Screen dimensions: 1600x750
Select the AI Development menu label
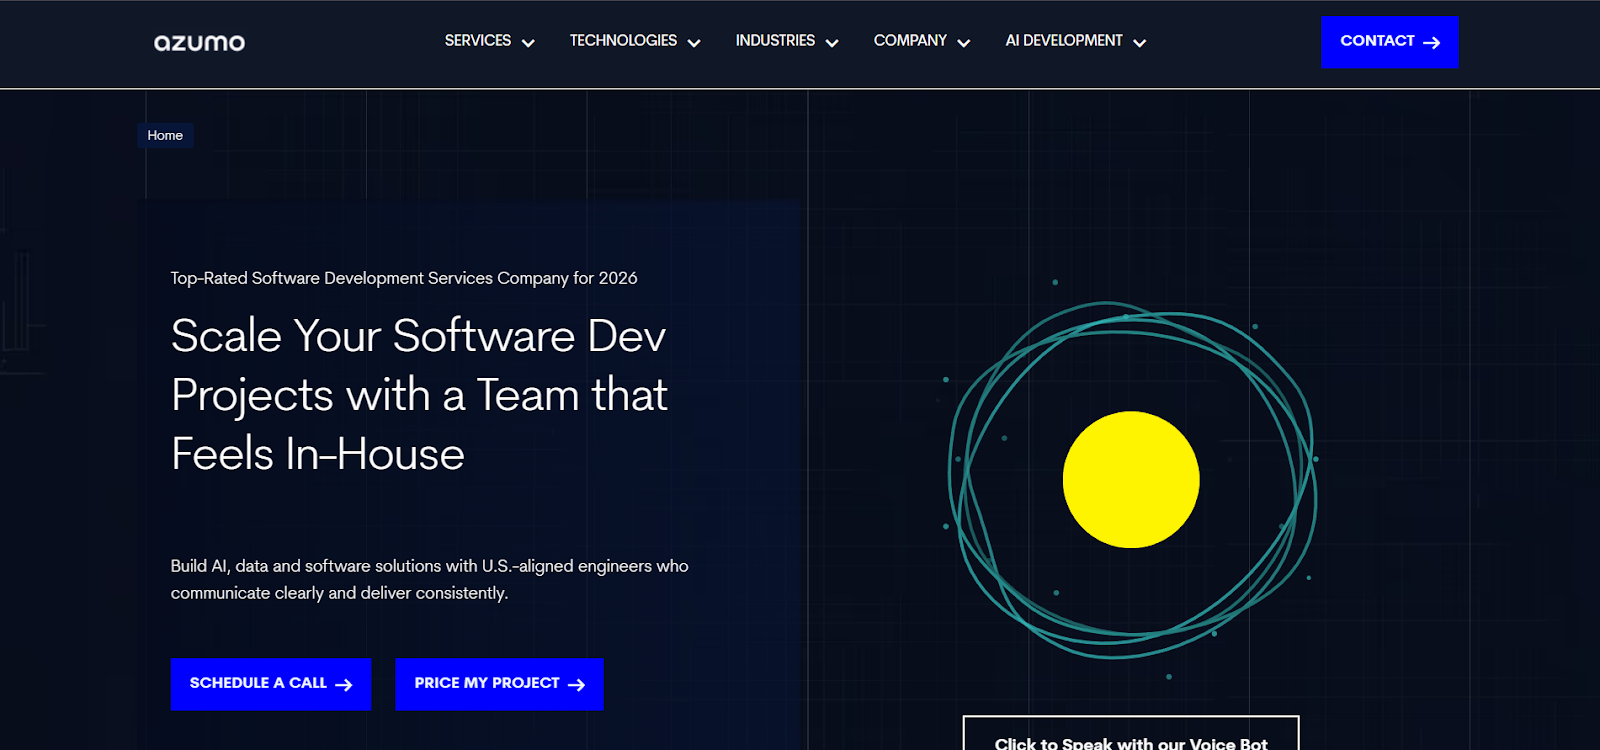[1063, 41]
